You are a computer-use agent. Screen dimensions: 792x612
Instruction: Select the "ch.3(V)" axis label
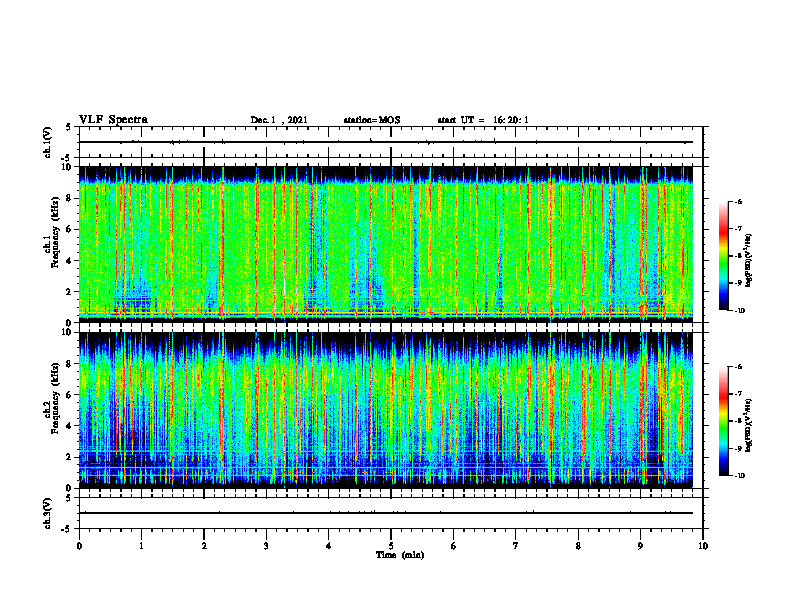48,513
